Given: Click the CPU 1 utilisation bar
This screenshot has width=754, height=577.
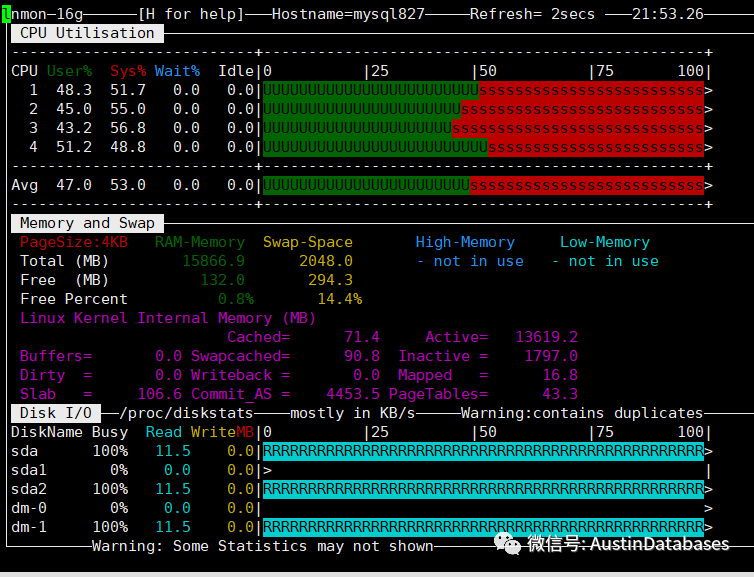Looking at the screenshot, I should click(x=484, y=90).
